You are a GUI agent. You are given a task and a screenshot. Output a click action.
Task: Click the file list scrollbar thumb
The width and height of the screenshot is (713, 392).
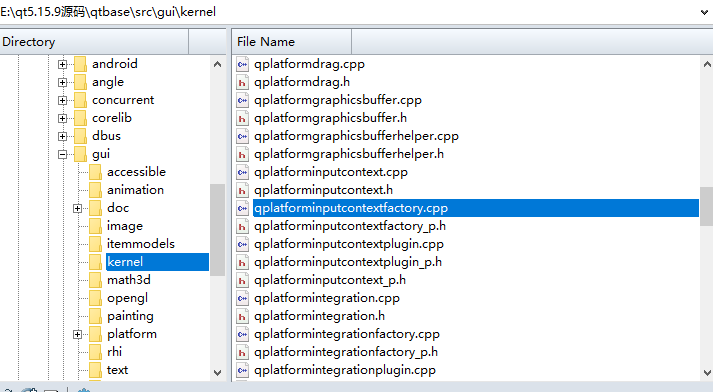tap(707, 206)
